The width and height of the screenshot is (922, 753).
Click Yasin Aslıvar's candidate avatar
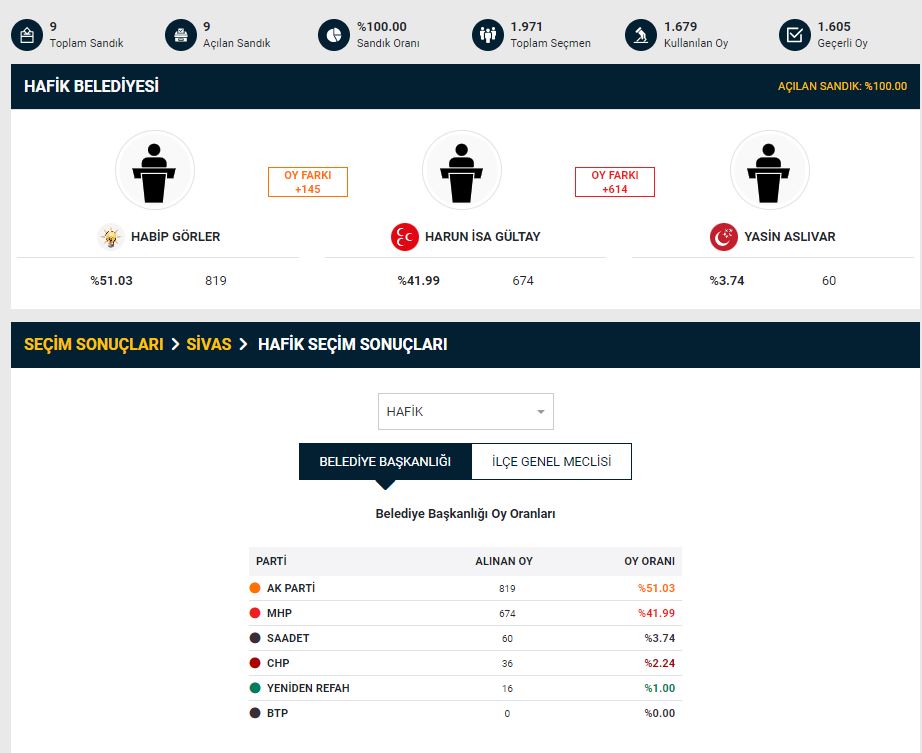[769, 170]
